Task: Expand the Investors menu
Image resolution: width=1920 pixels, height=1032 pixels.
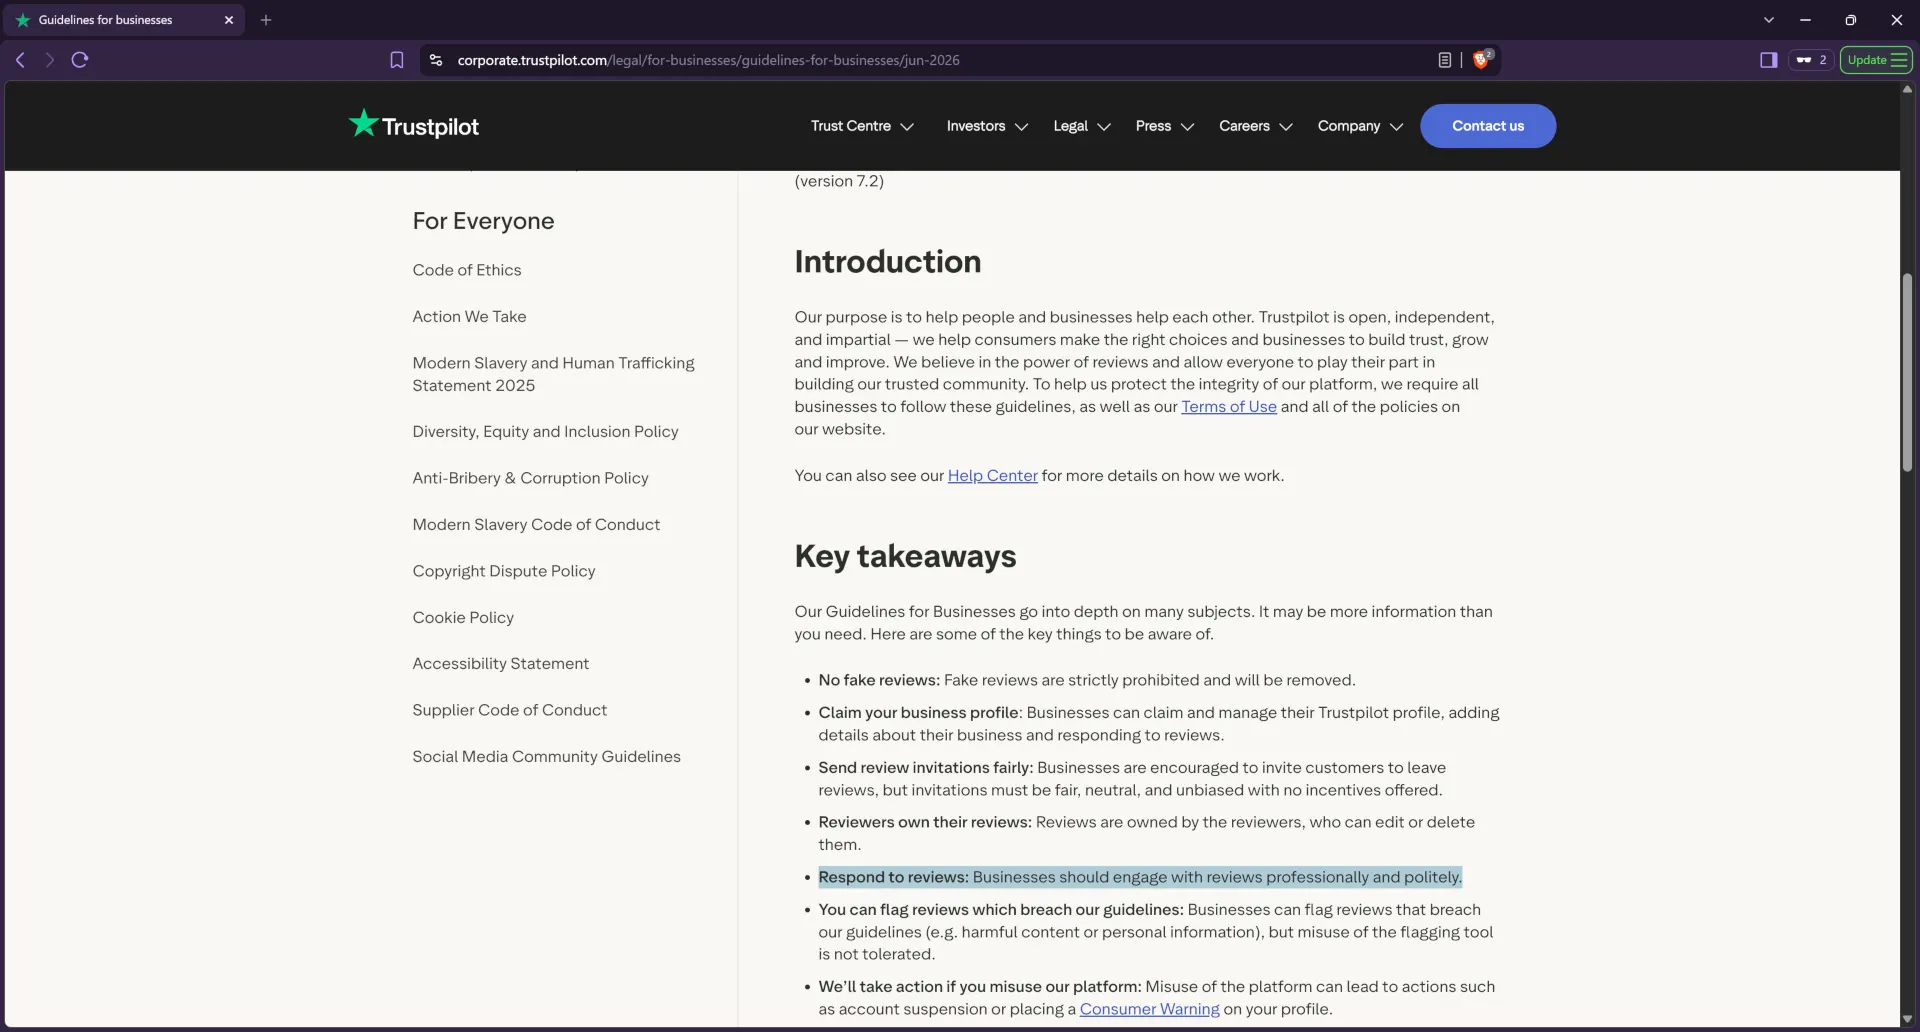Action: pos(987,126)
